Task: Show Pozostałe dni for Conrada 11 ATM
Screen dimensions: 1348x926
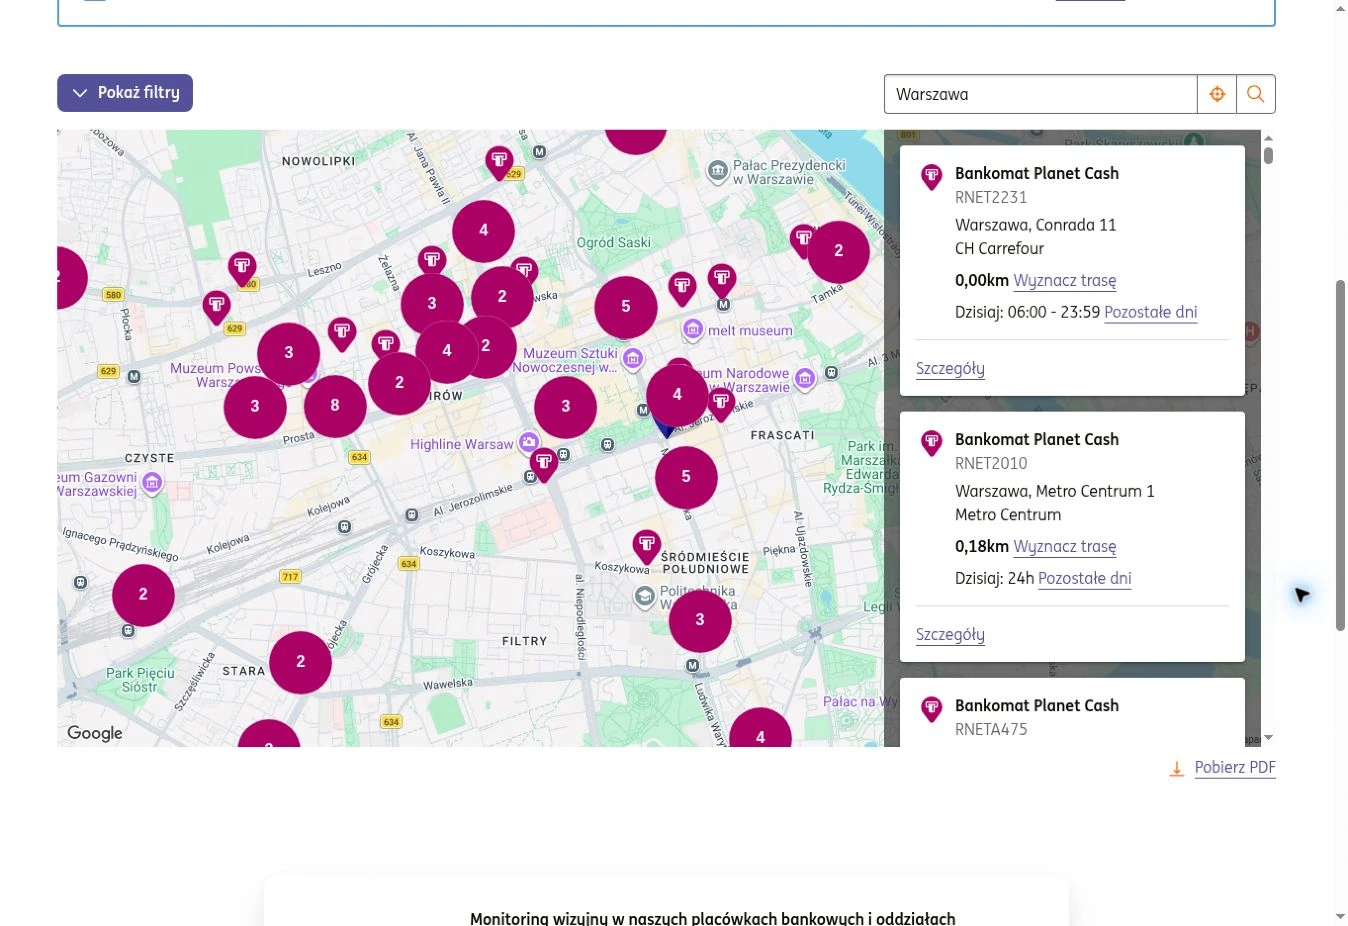Action: (1151, 313)
